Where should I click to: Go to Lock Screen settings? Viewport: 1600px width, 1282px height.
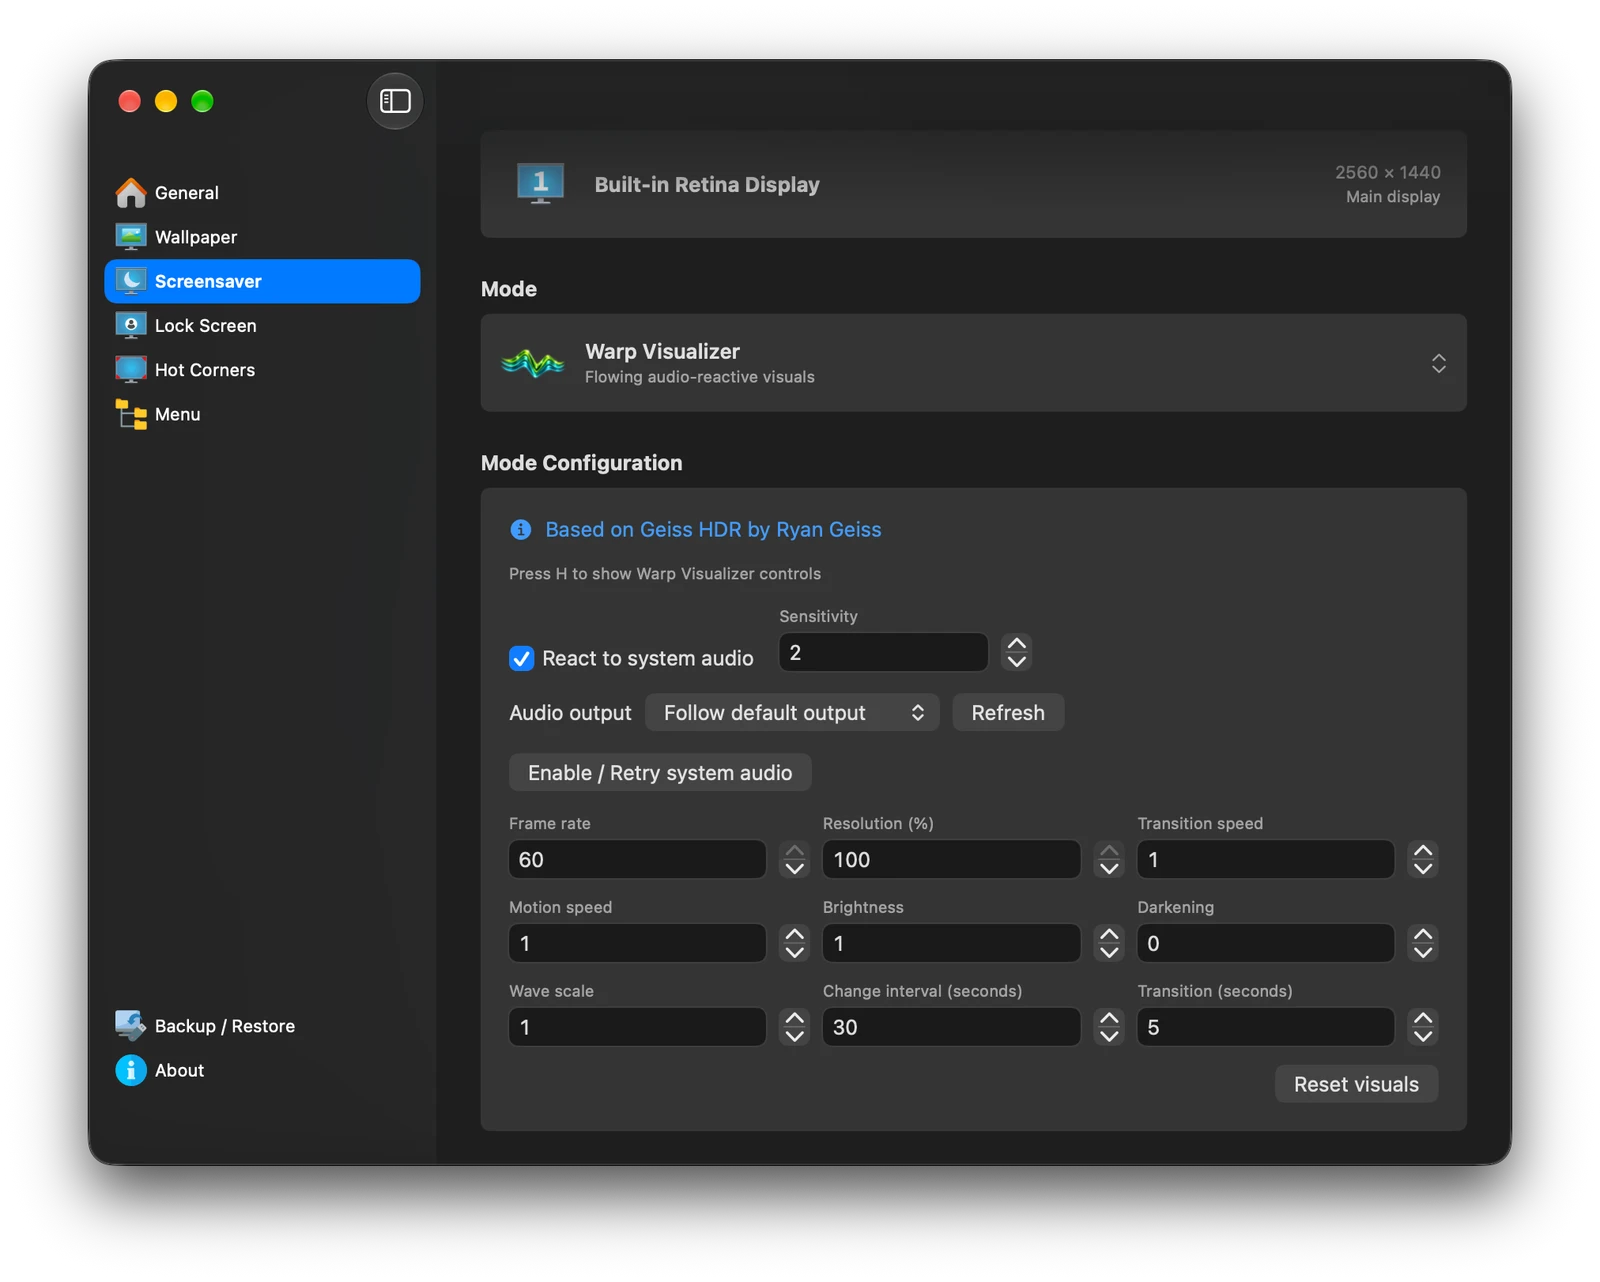pyautogui.click(x=262, y=325)
